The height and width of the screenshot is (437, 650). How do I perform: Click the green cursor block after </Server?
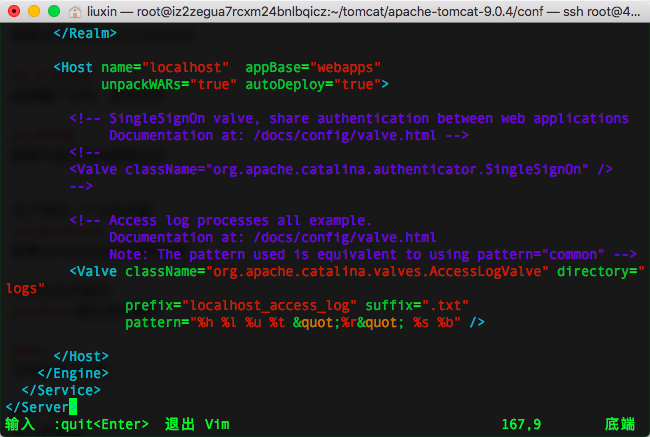[x=73, y=407]
